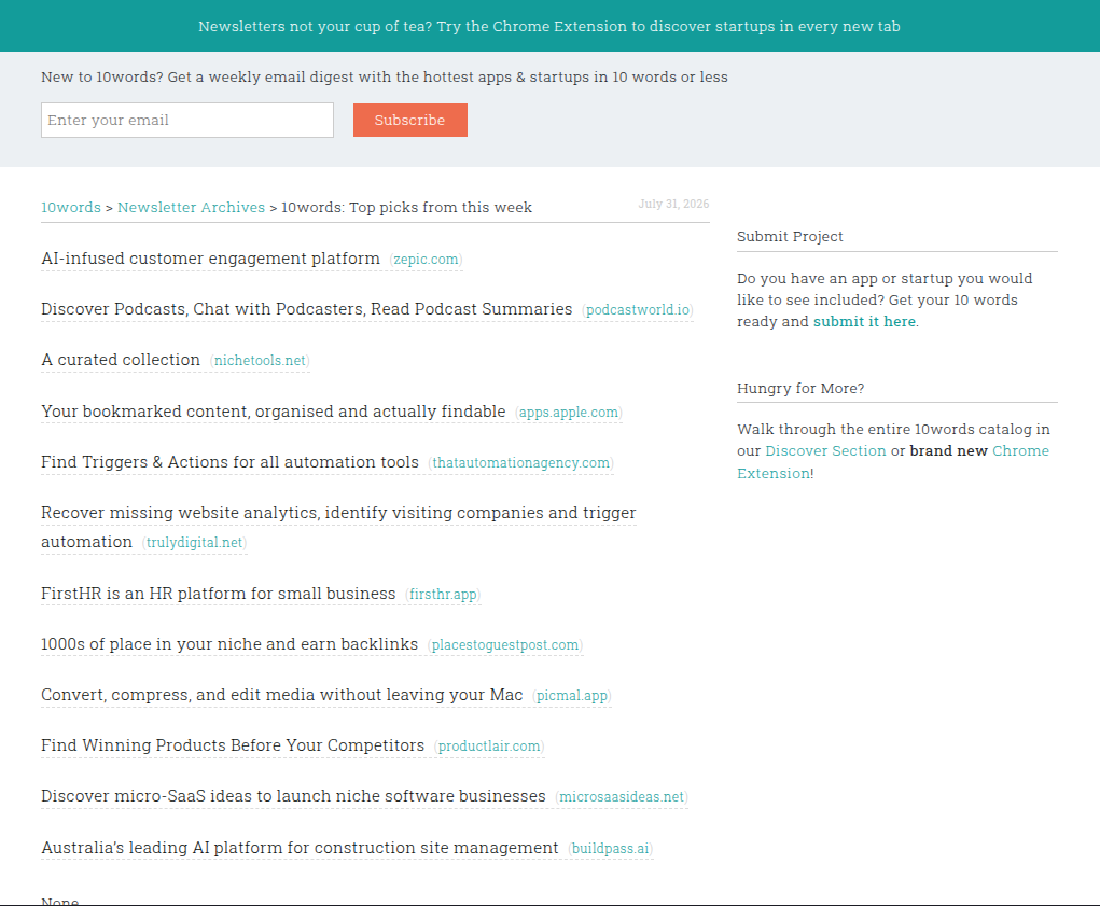Visit the placestoguestpost.com link

click(x=505, y=645)
